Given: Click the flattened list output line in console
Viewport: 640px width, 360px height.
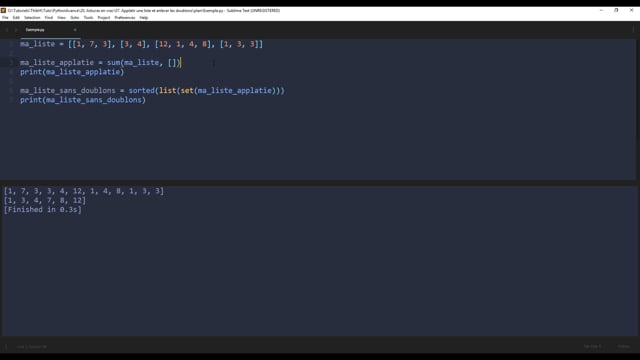Looking at the screenshot, I should (84, 191).
